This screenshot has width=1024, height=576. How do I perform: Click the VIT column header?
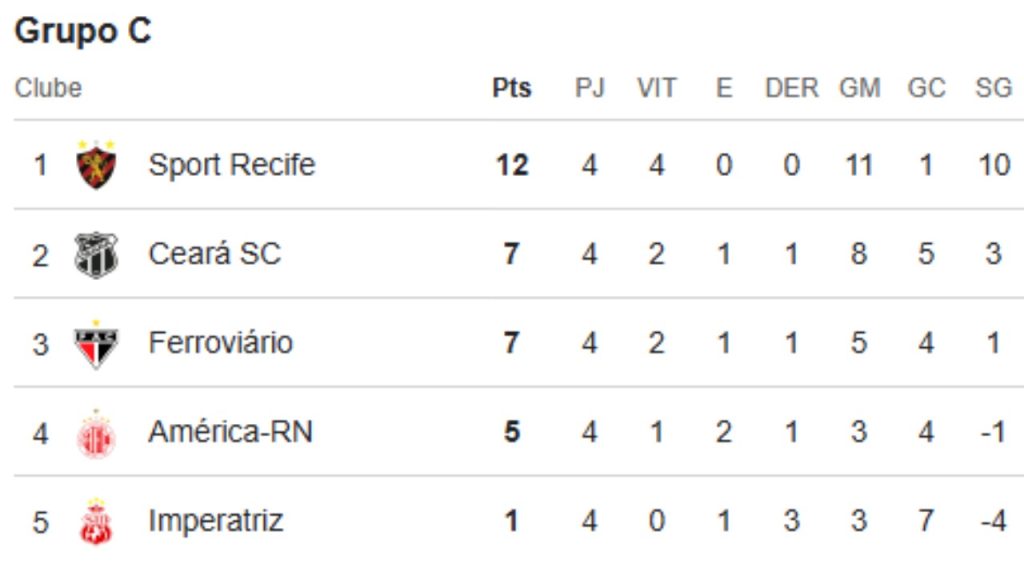coord(656,88)
